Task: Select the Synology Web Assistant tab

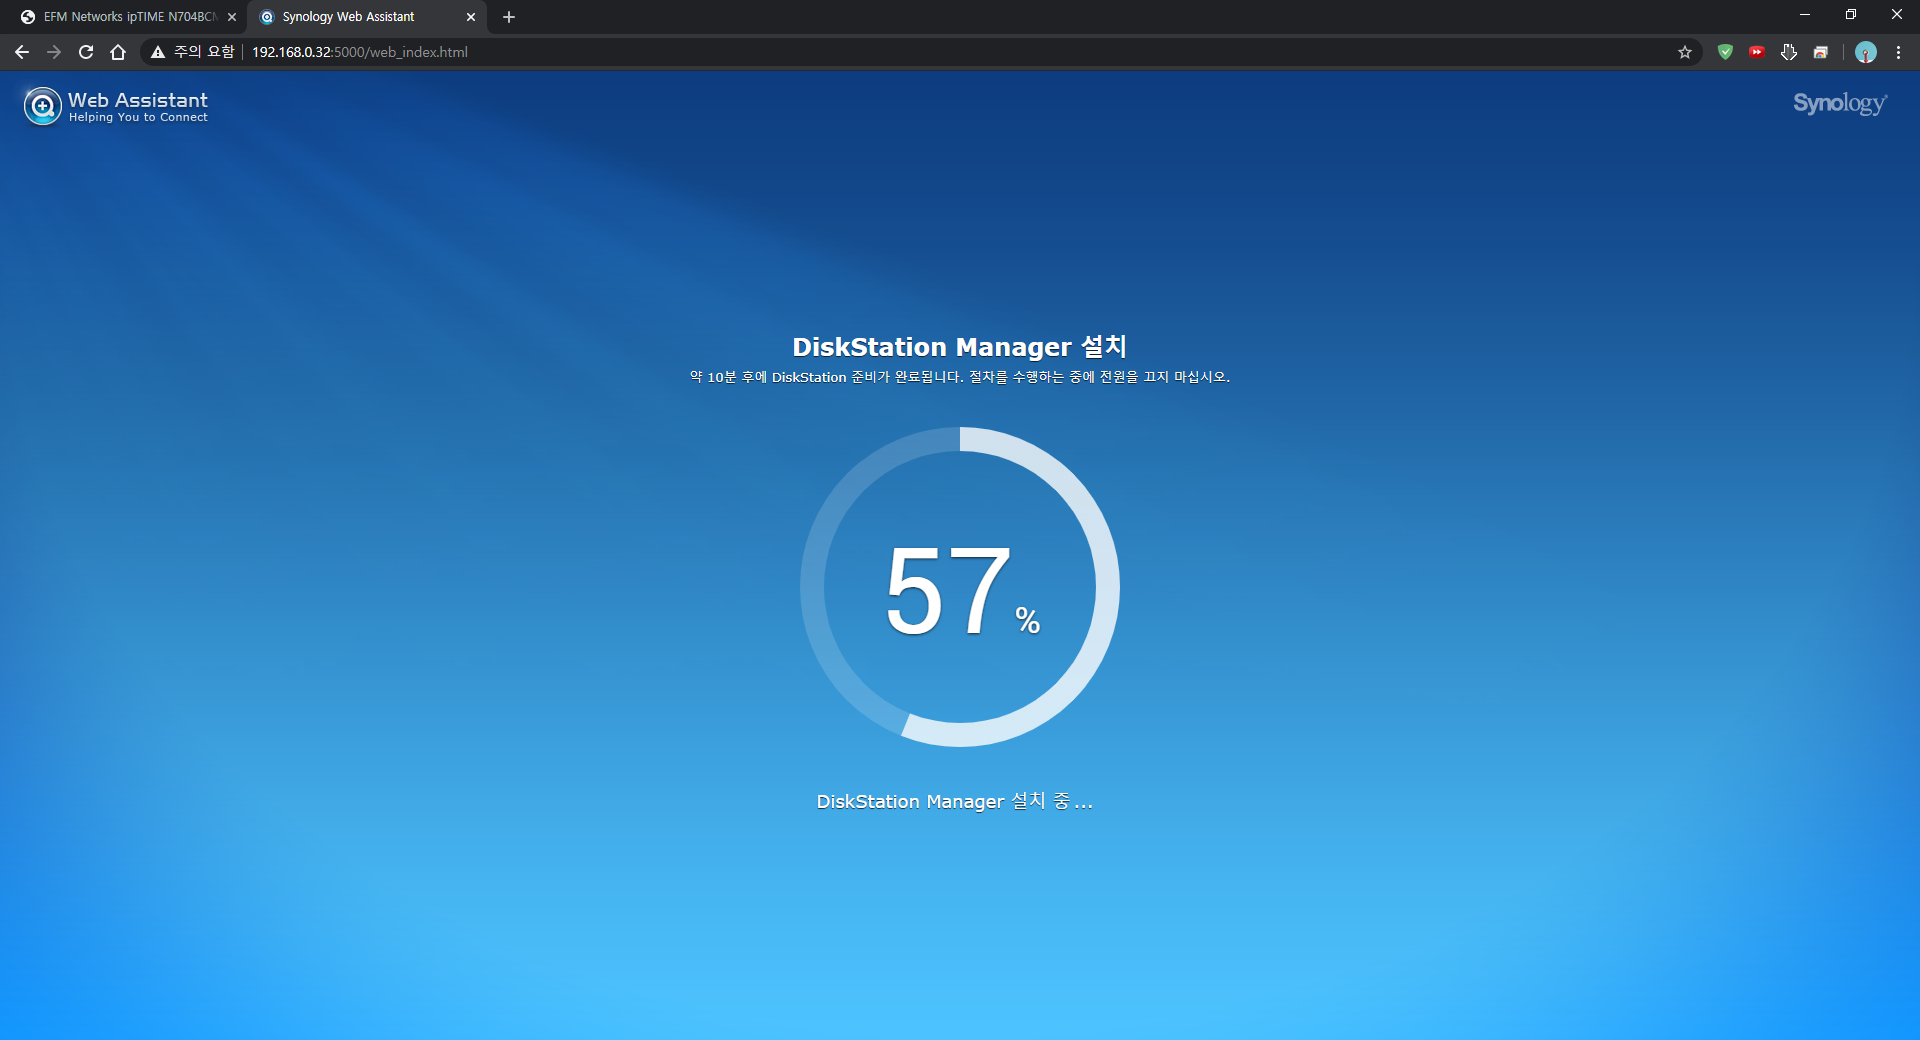Action: click(x=366, y=17)
